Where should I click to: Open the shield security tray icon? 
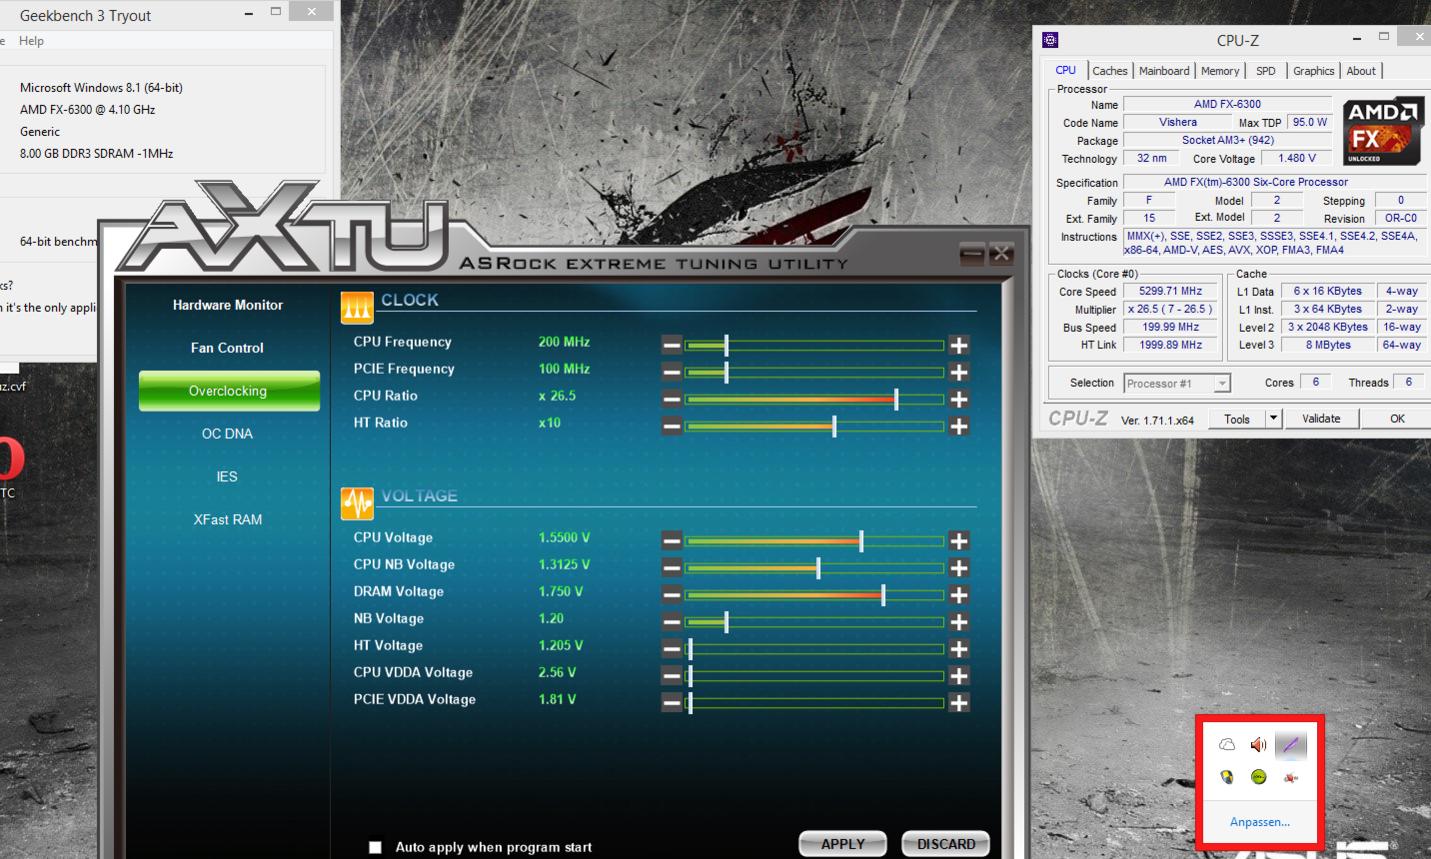pos(1227,777)
